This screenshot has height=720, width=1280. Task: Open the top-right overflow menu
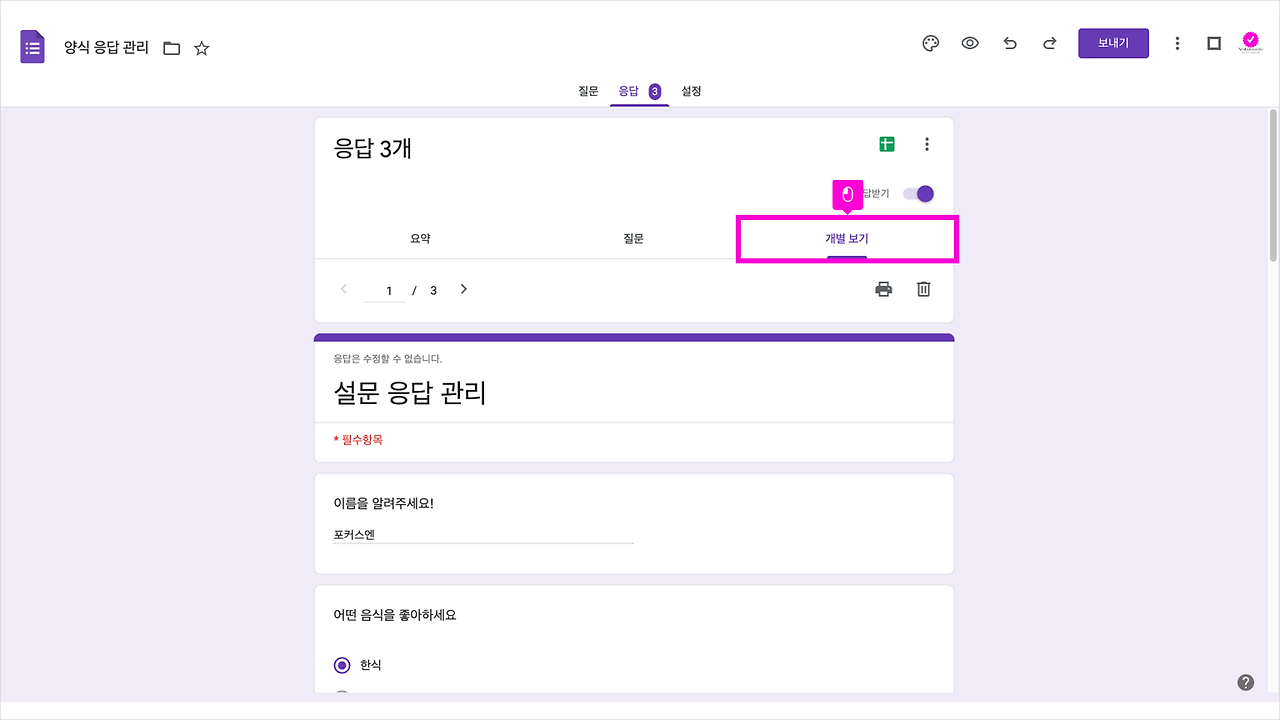(x=1177, y=43)
